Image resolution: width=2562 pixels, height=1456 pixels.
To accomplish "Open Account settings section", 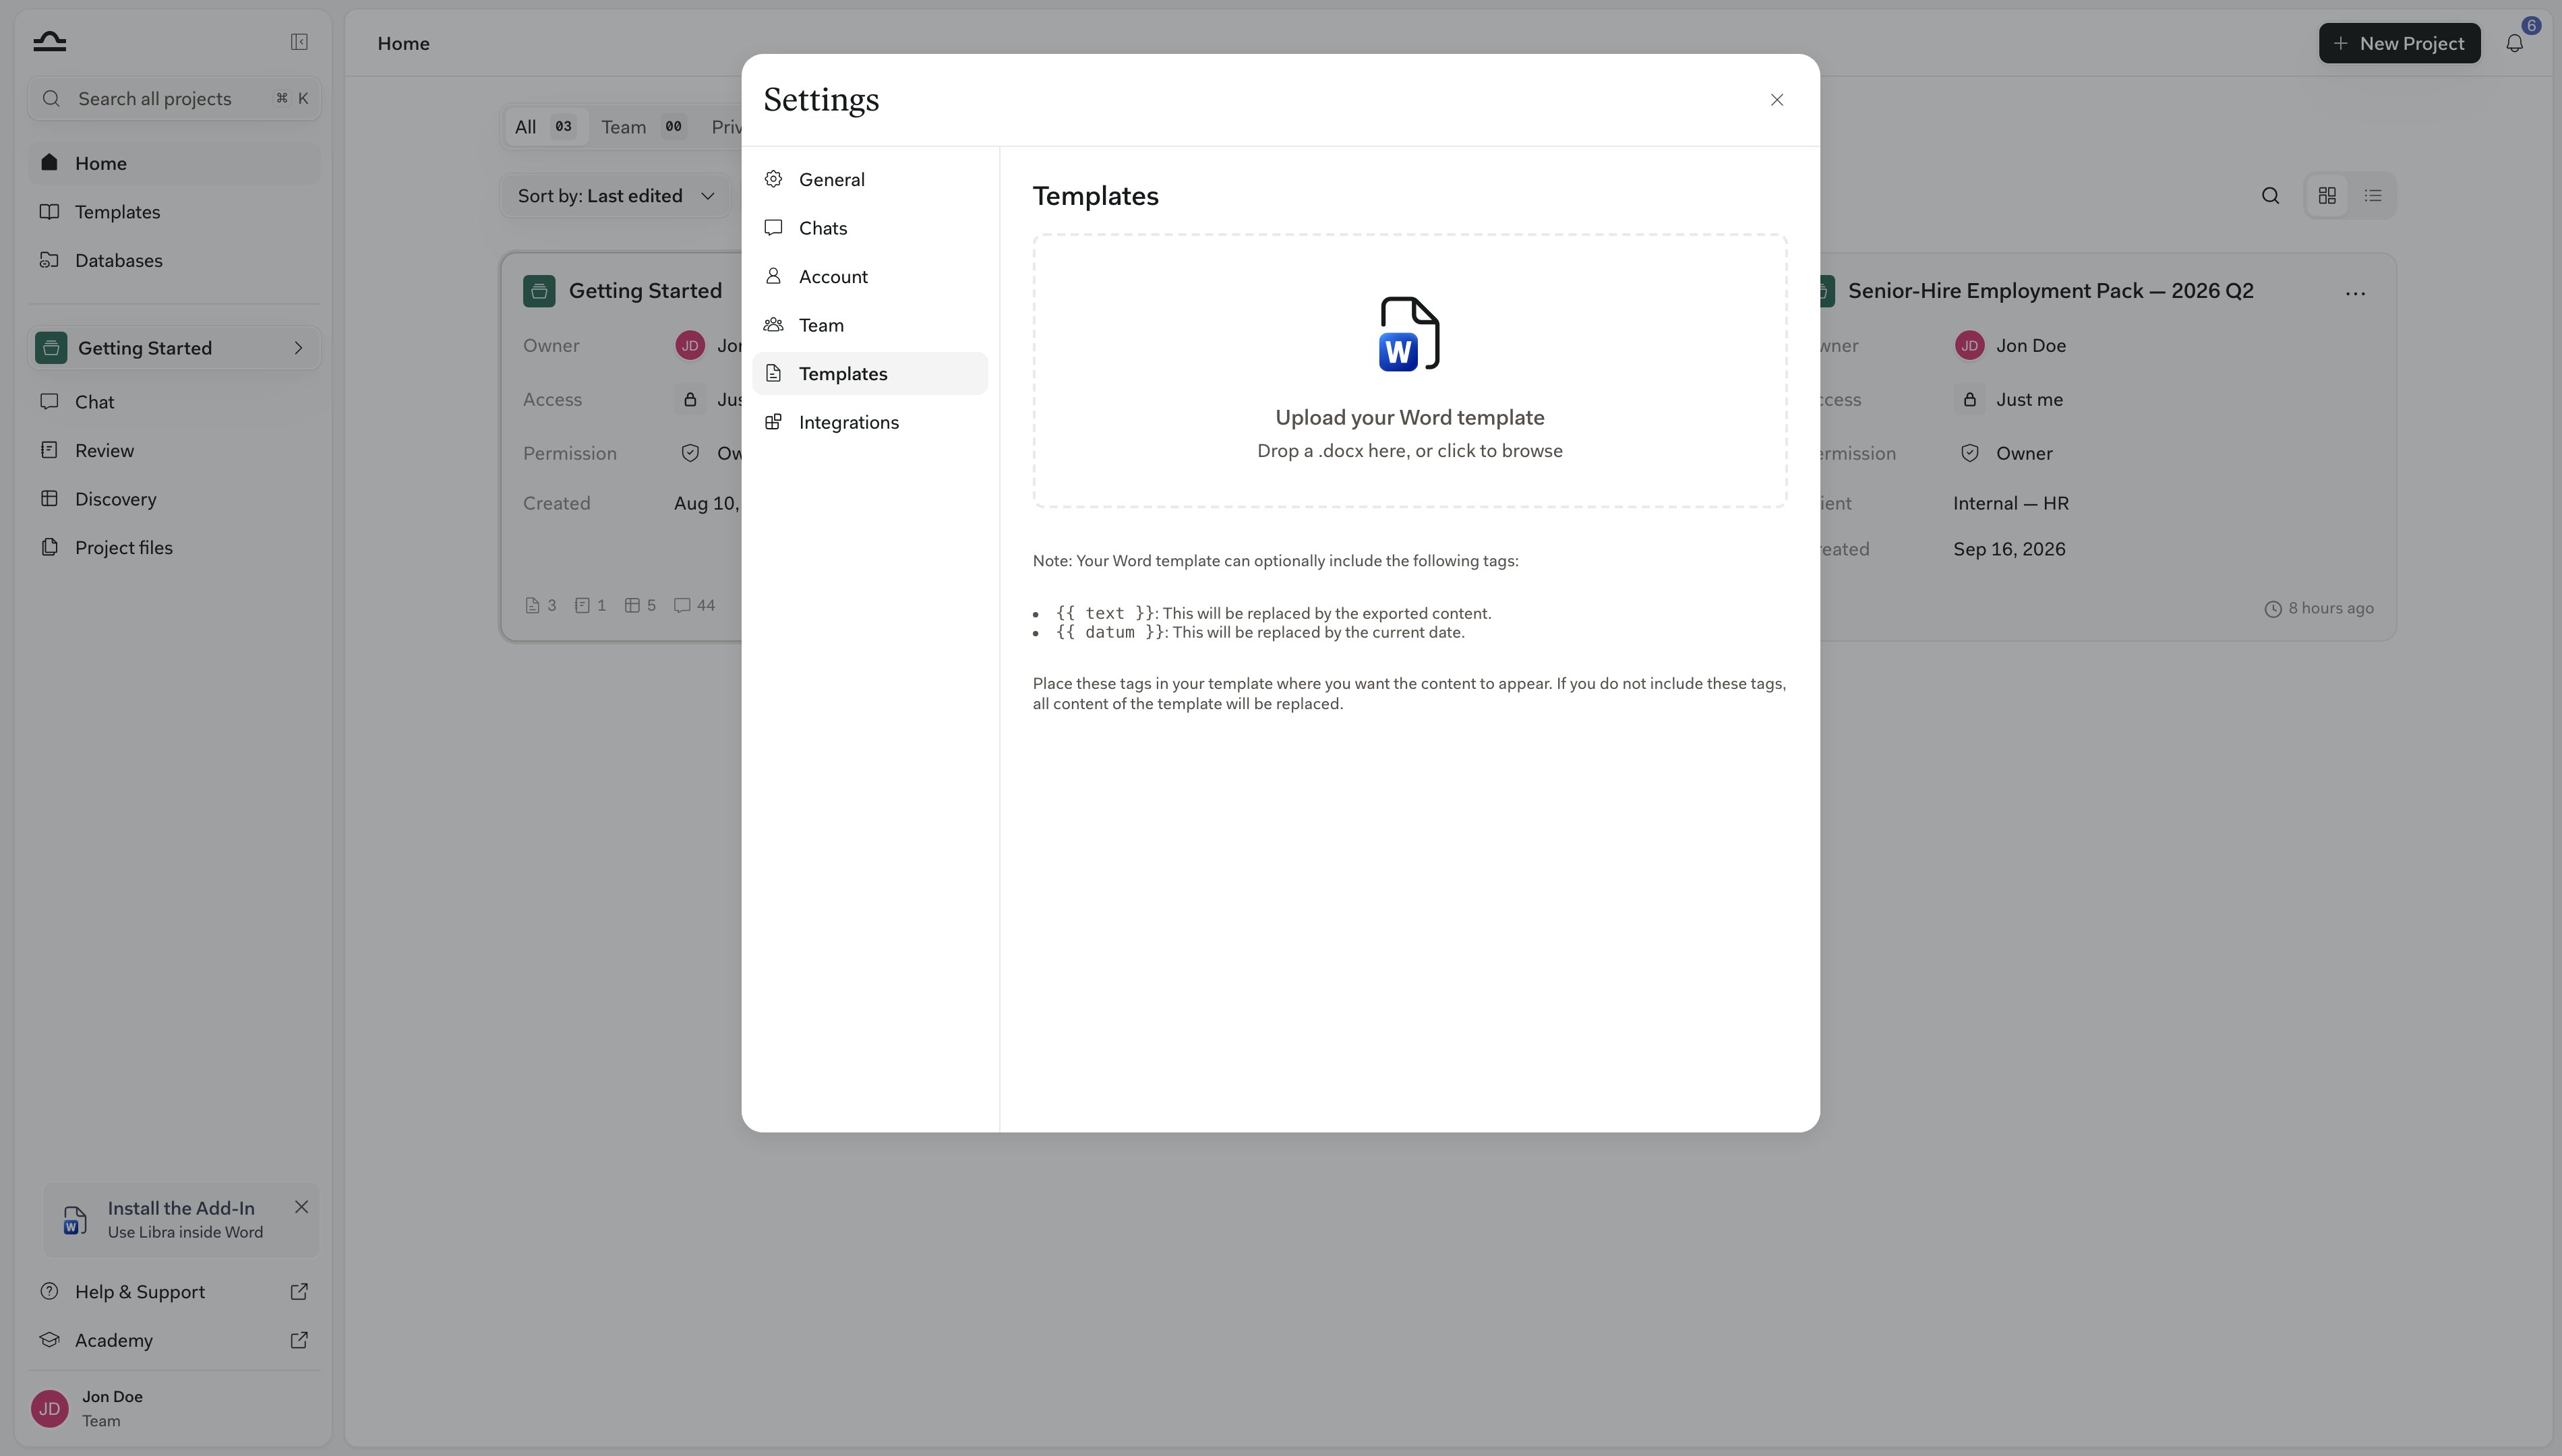I will (x=870, y=277).
